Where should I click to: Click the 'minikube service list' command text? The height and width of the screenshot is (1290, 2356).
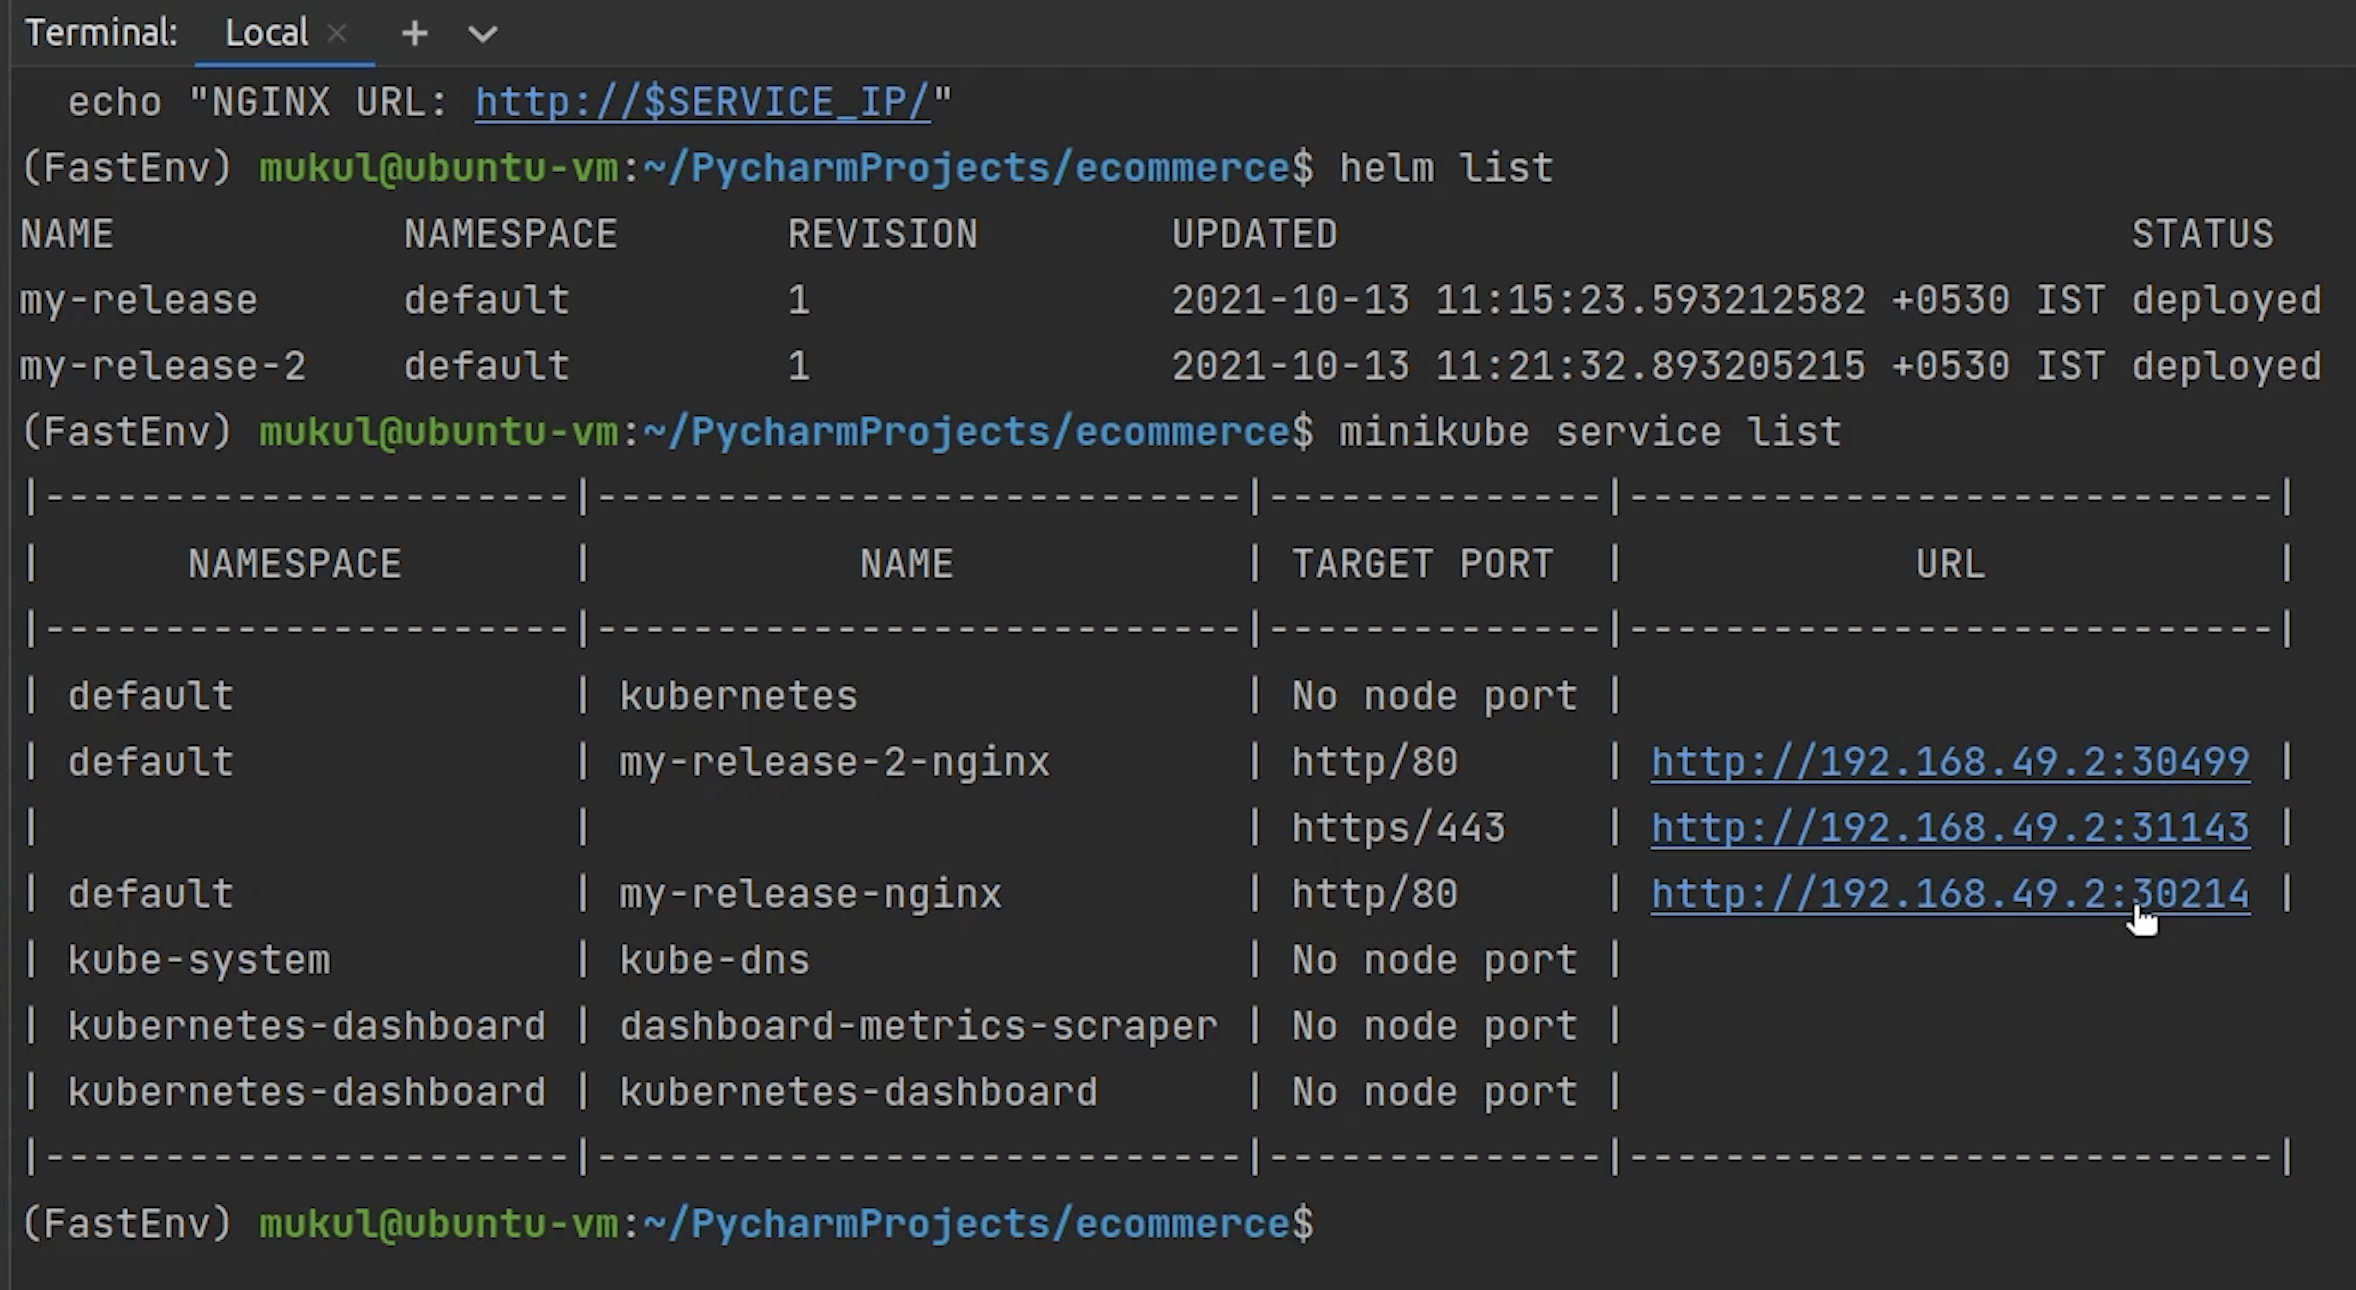pyautogui.click(x=1589, y=432)
